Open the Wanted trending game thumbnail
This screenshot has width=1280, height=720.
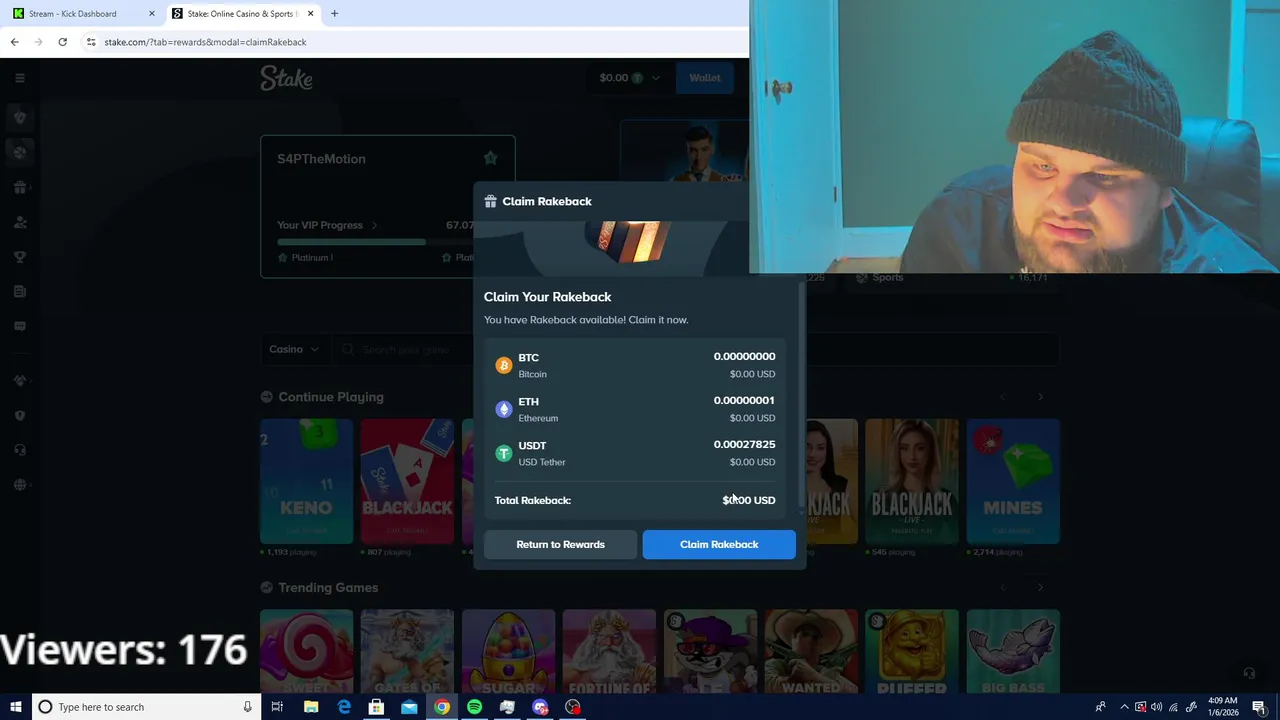811,652
